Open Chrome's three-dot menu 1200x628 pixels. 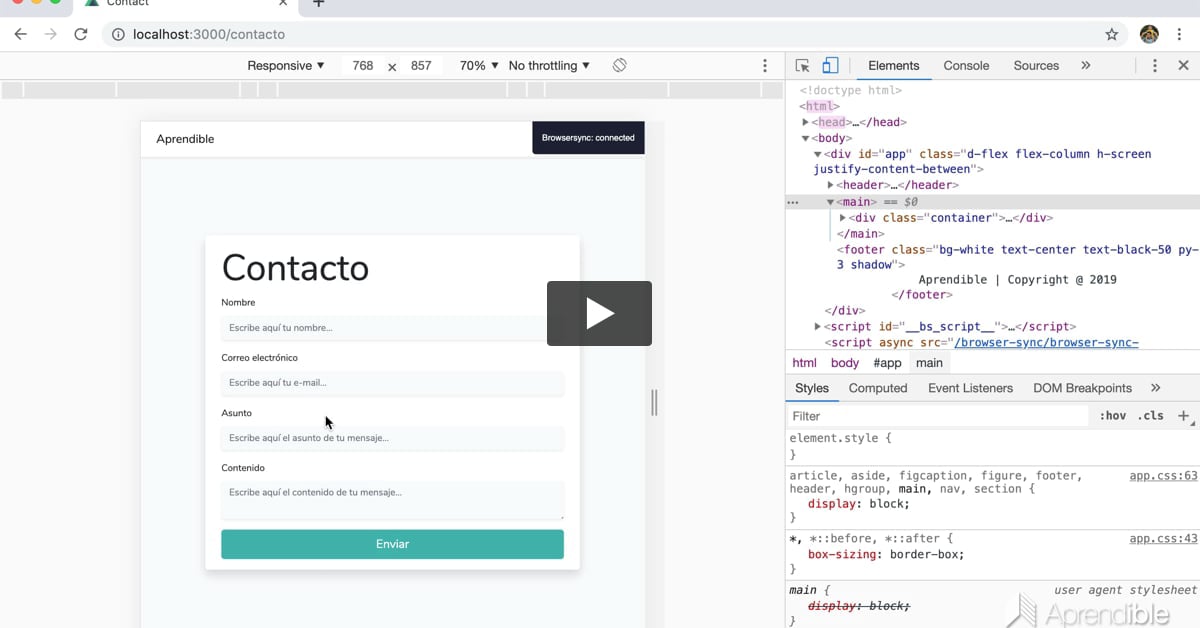coord(1180,34)
